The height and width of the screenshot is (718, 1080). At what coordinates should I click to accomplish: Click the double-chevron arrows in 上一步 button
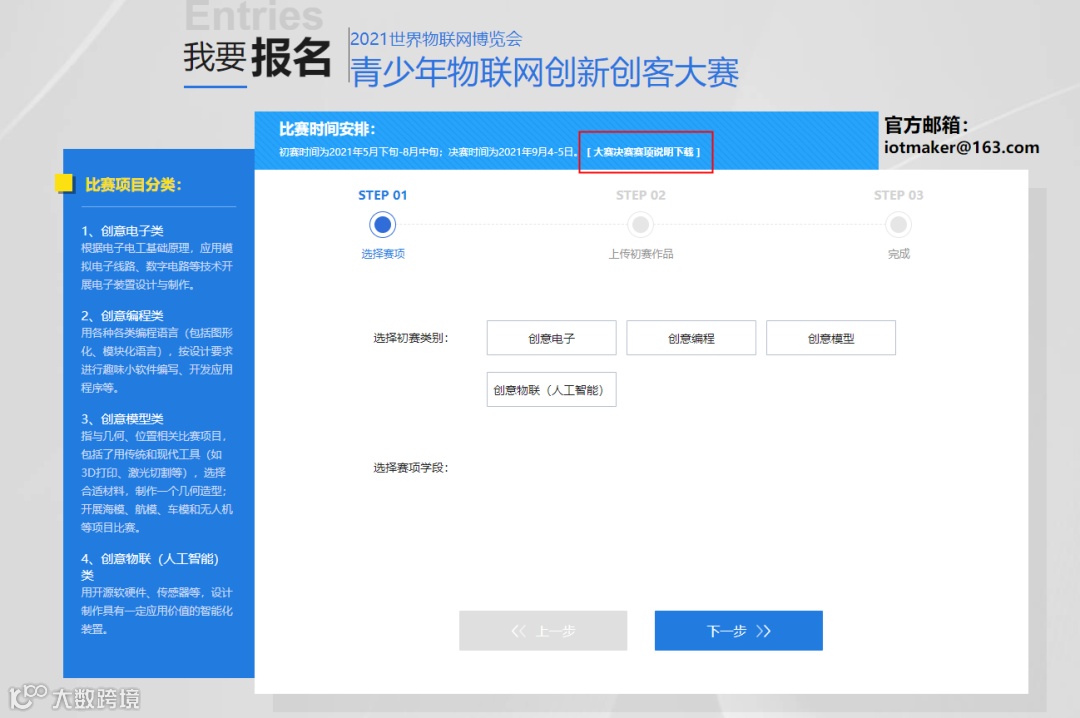pos(519,630)
